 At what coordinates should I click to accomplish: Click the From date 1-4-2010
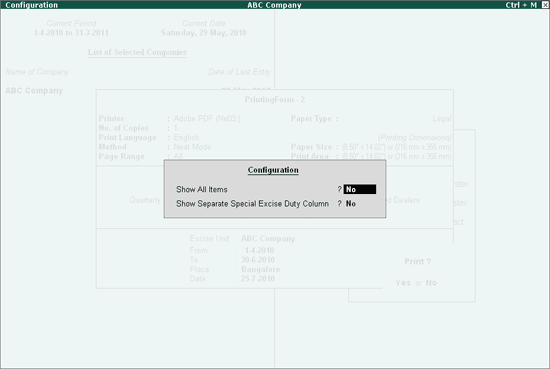[260, 250]
